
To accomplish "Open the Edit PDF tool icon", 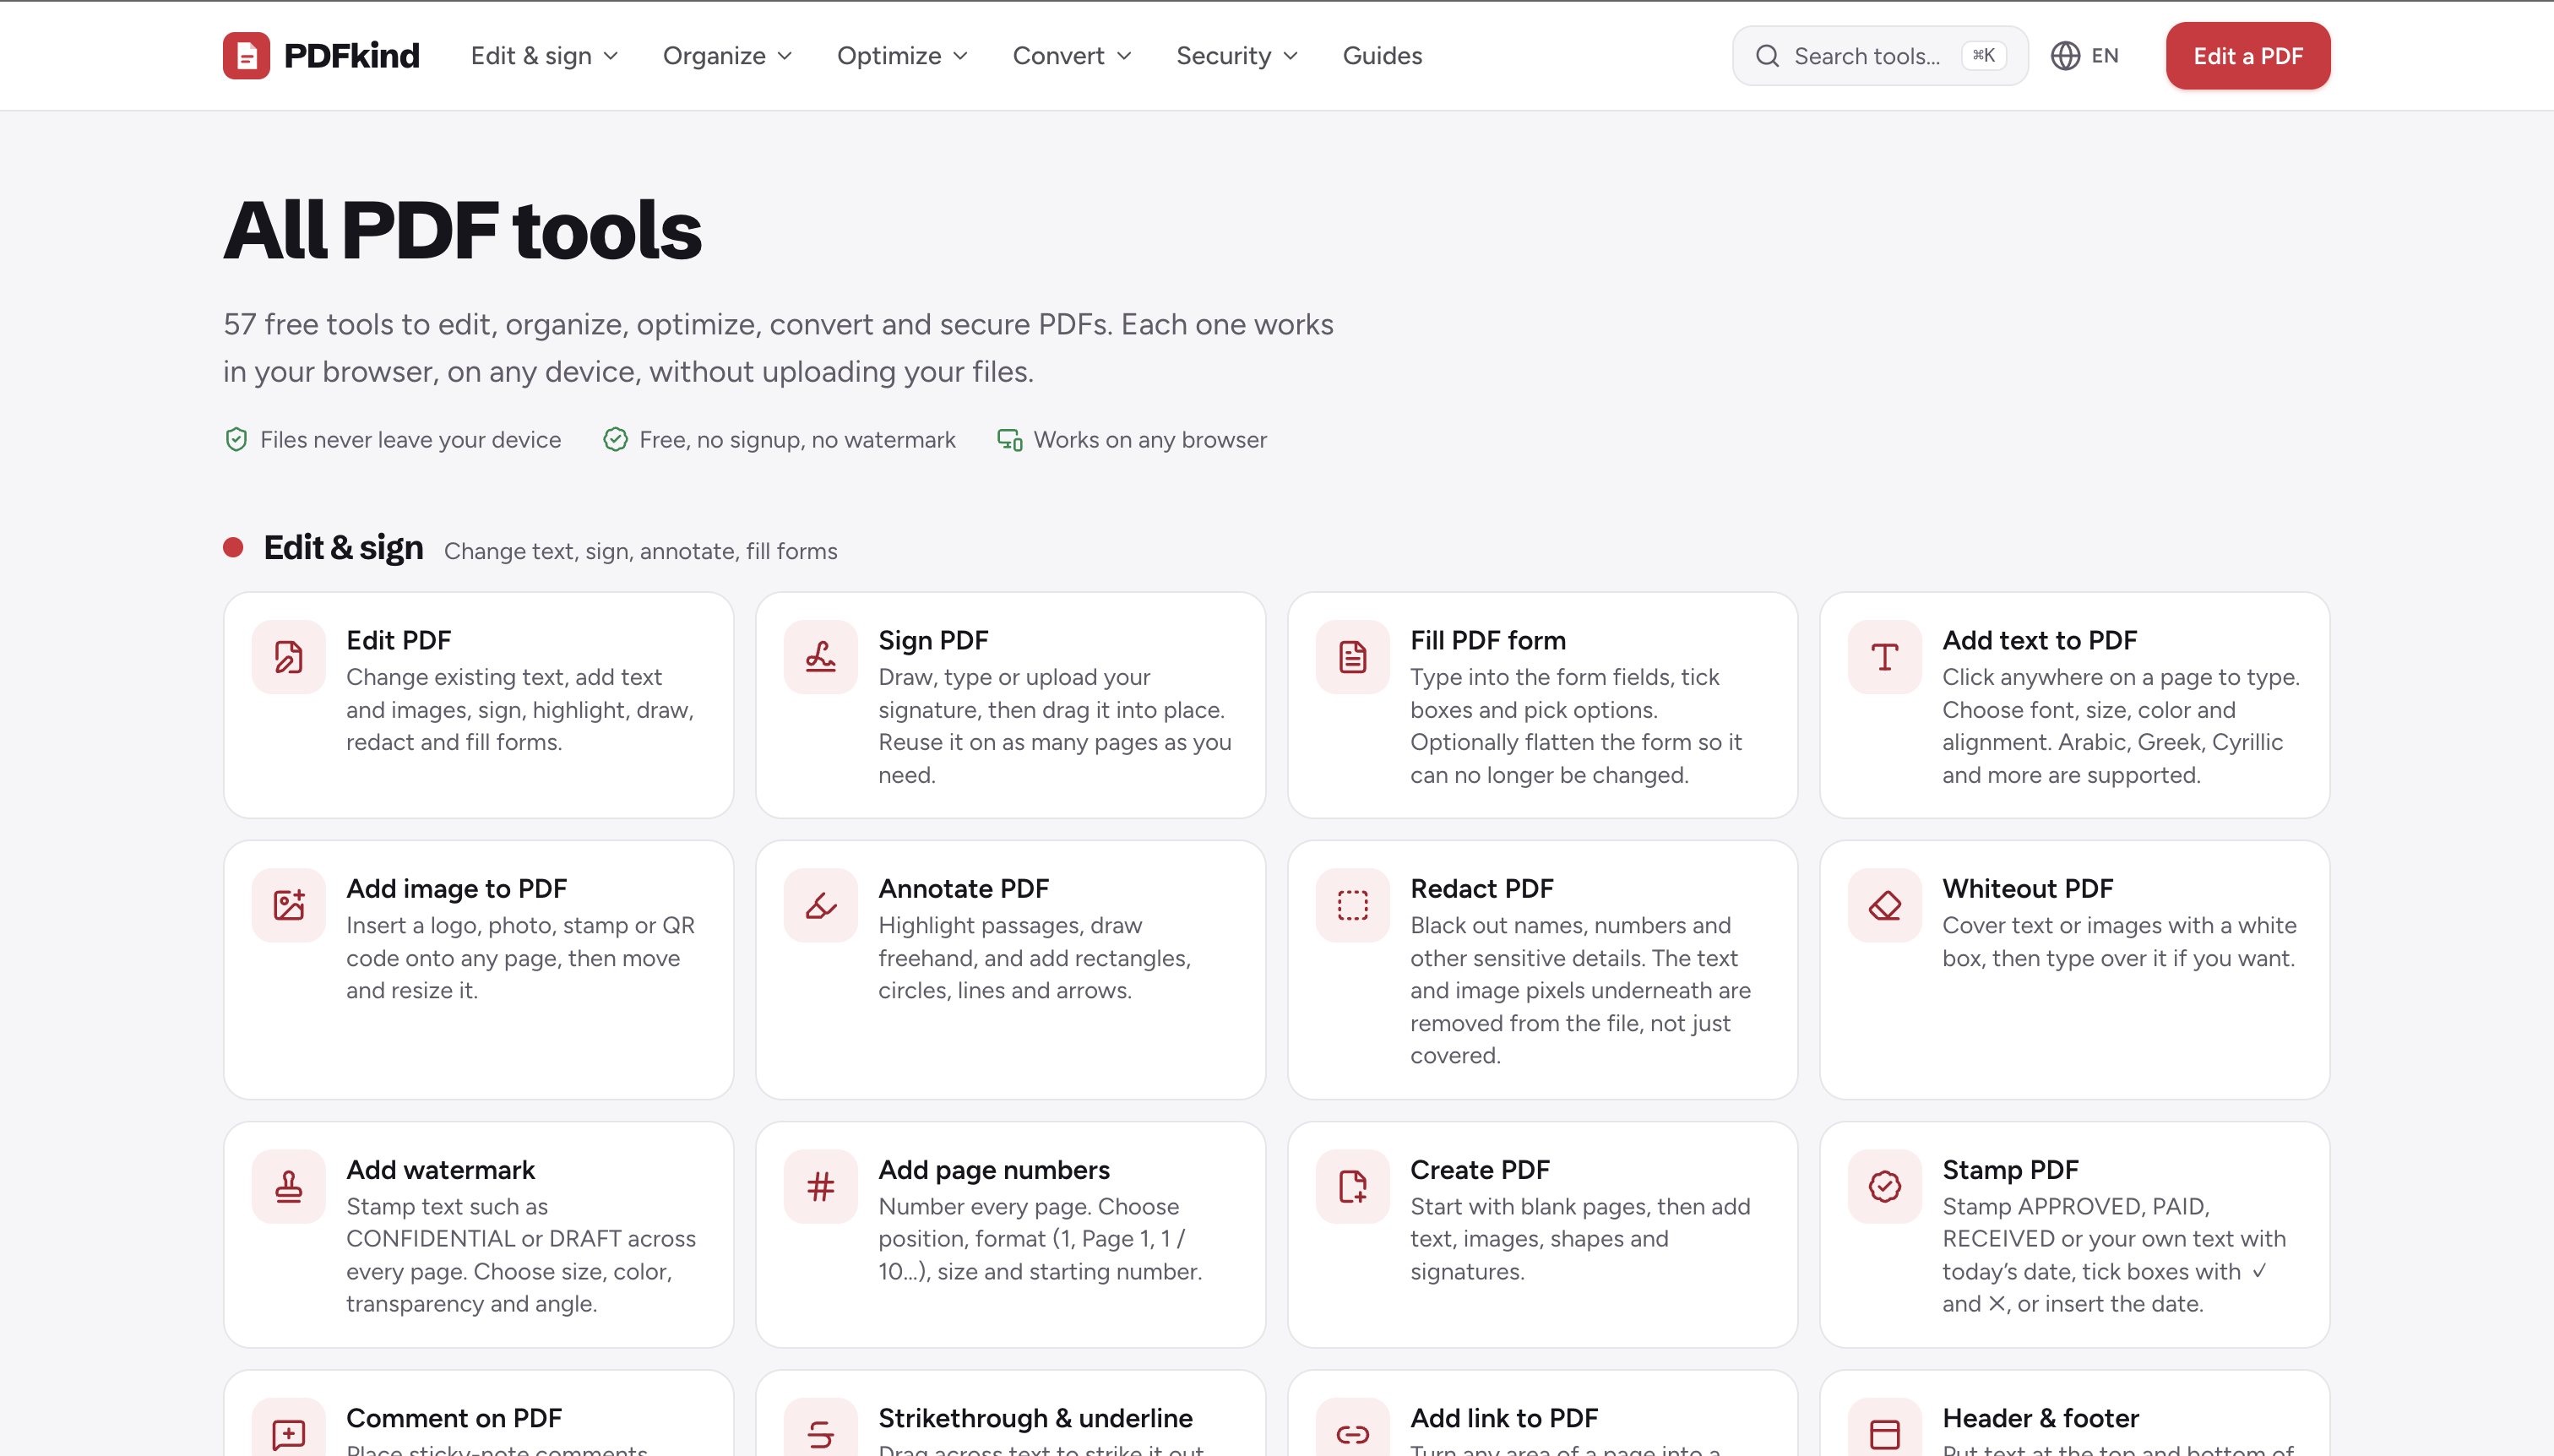I will (x=289, y=657).
